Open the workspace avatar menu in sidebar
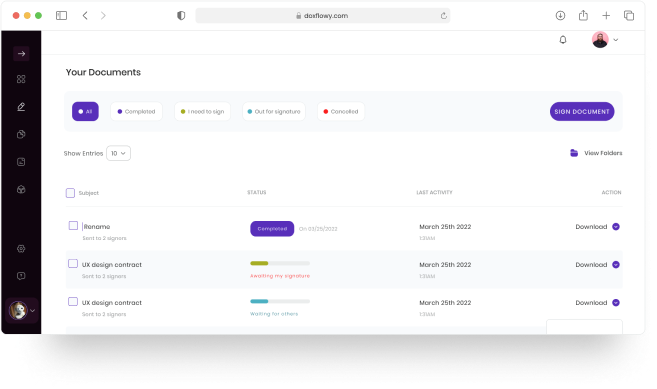The image size is (657, 389). pos(22,311)
